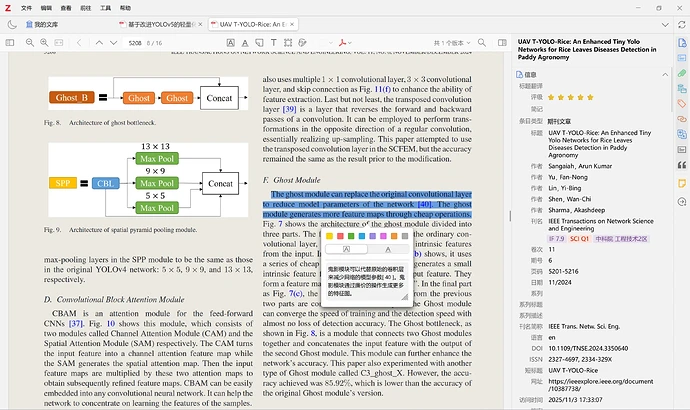Collapse the 信息 section in item pane
The width and height of the screenshot is (690, 410).
(665, 74)
